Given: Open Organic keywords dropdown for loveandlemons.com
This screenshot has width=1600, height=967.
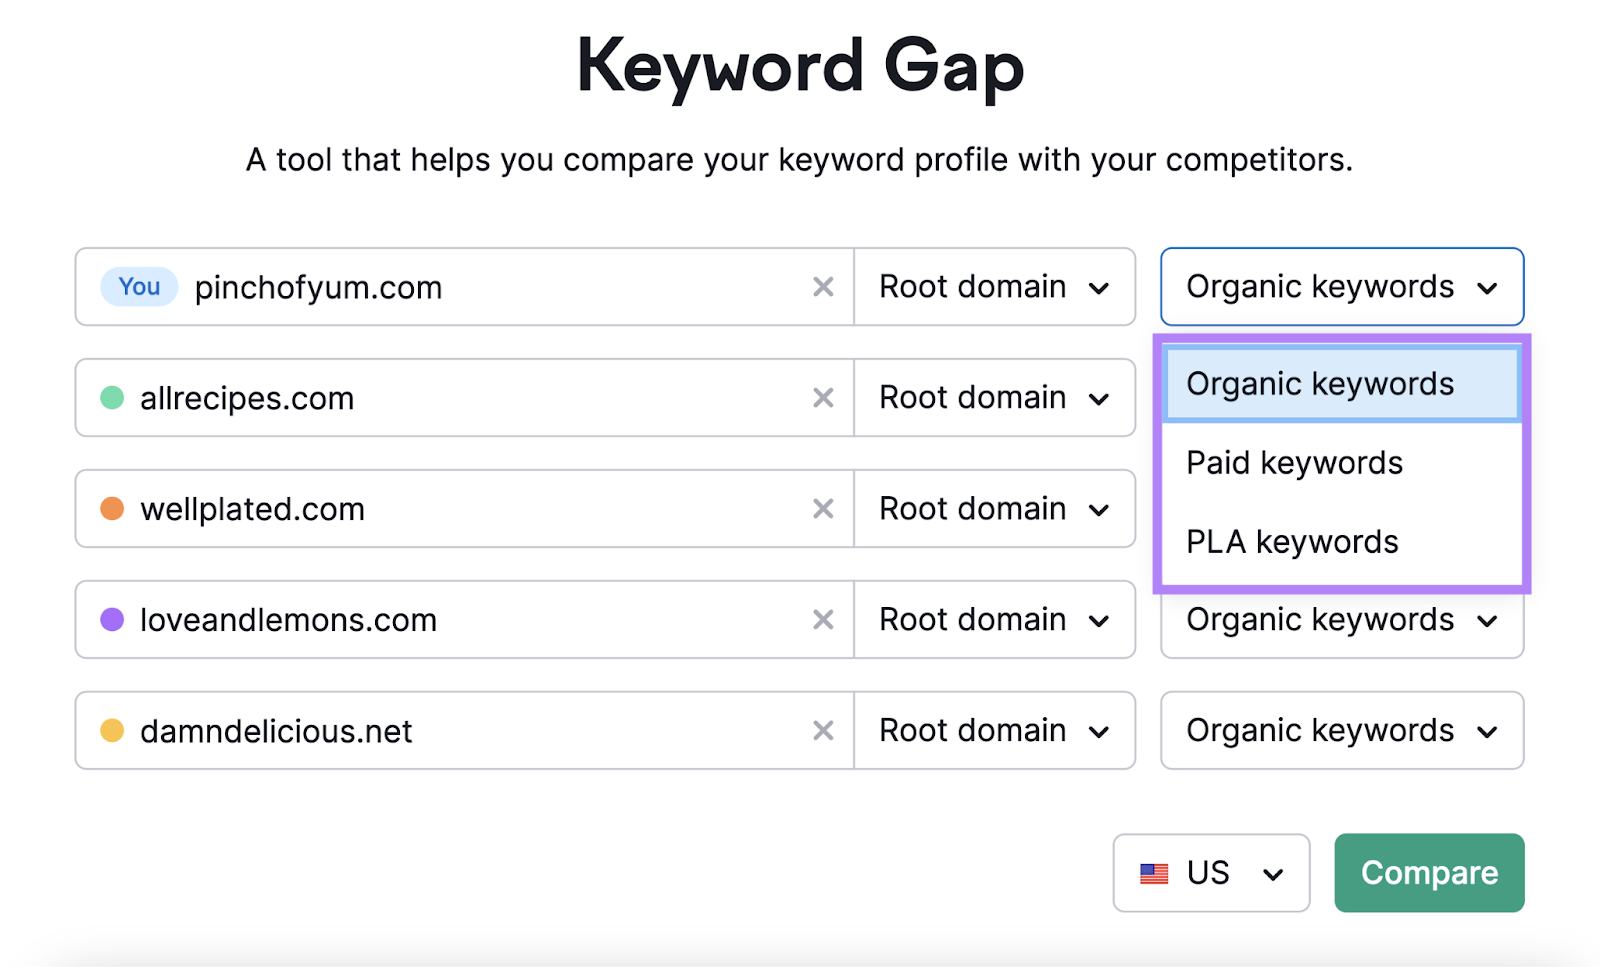Looking at the screenshot, I should click(x=1340, y=620).
